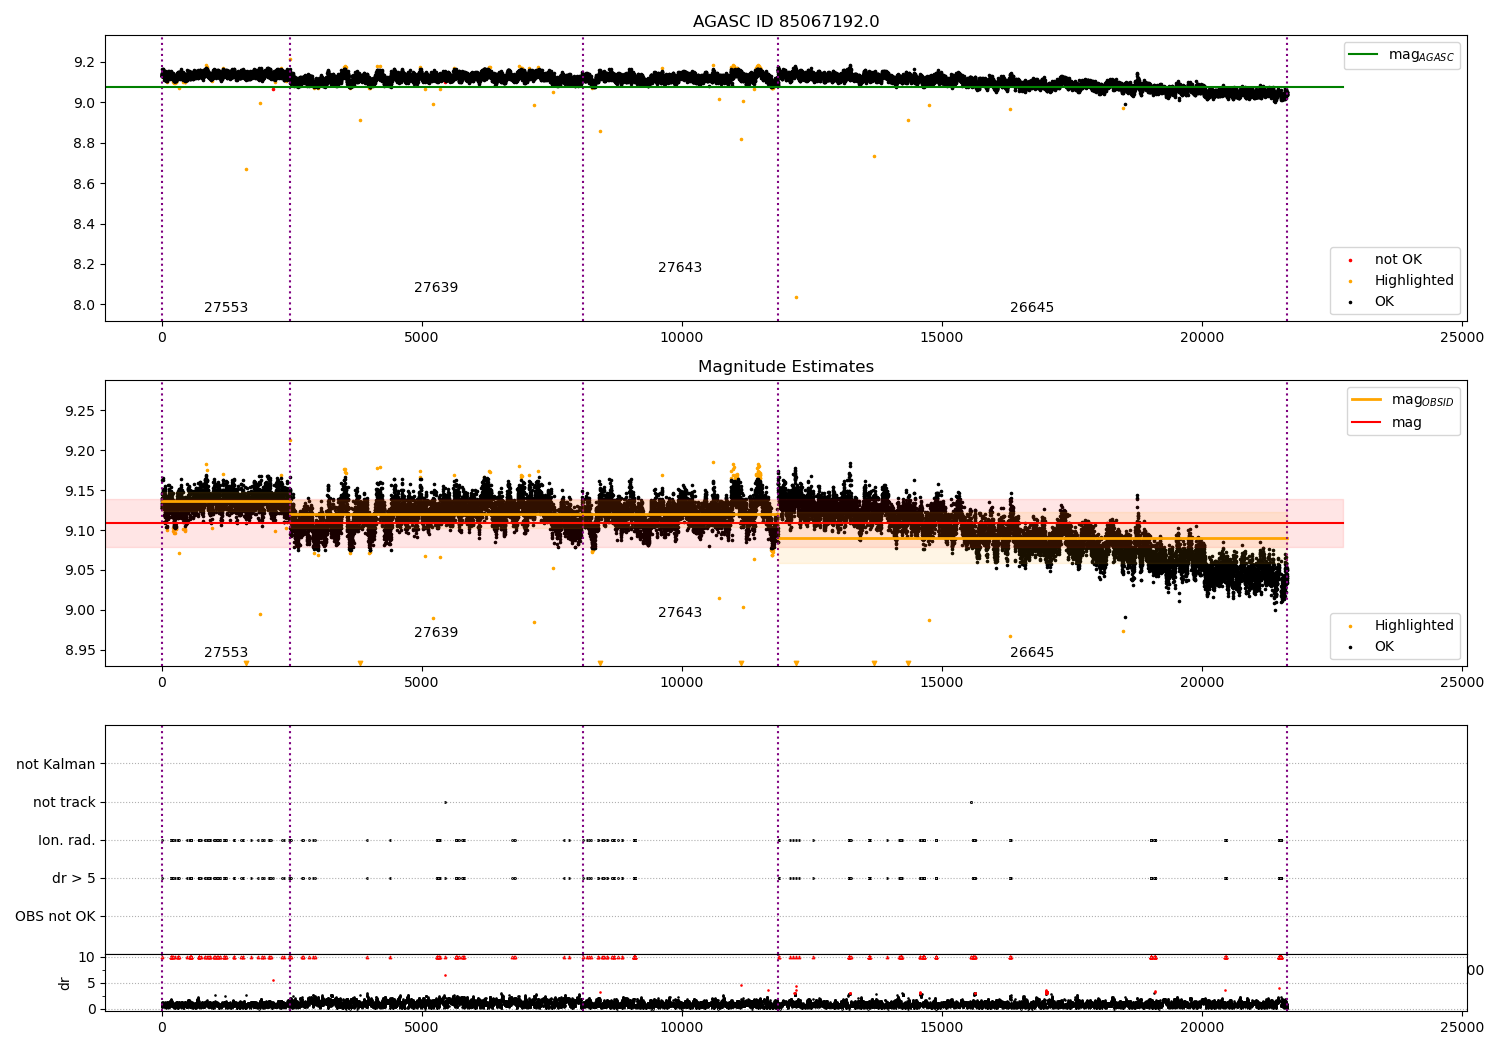
Task: Click obsid label 27643 in Magnitude Estimates plot
Action: (680, 613)
